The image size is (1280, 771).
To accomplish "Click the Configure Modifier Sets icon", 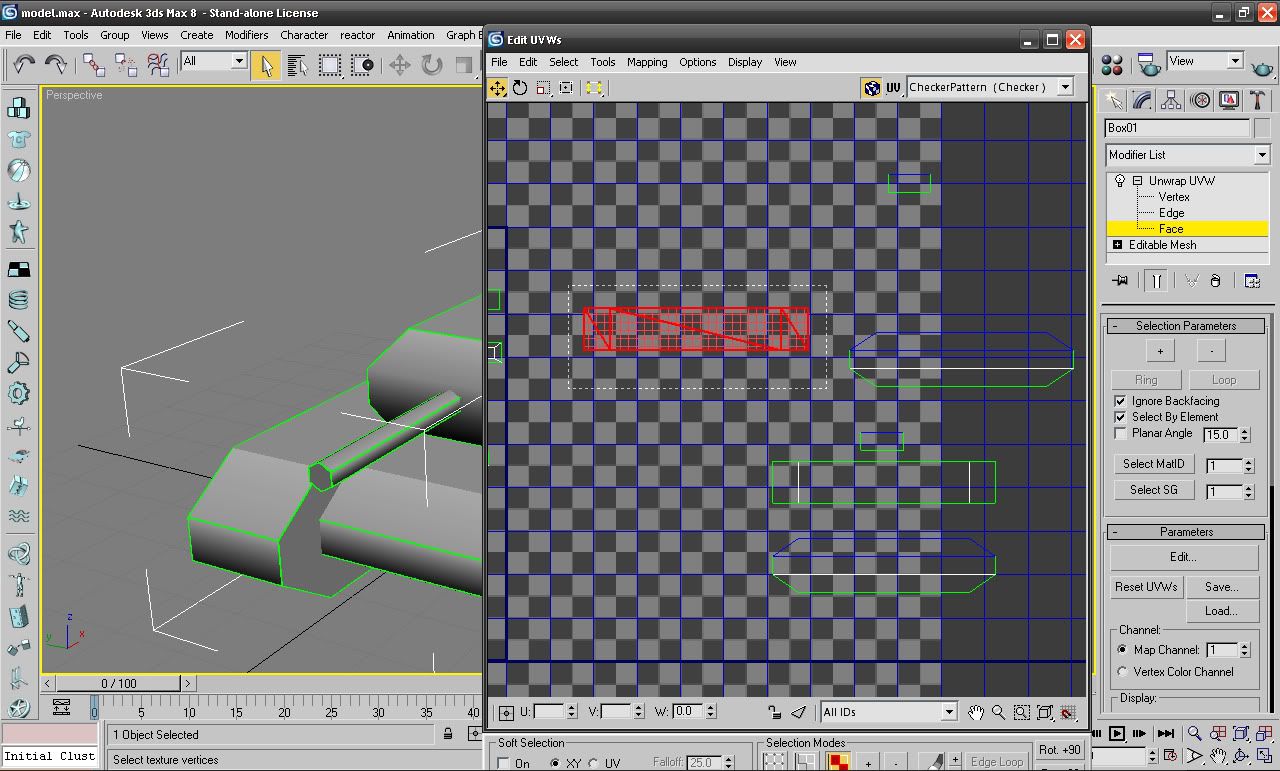I will (x=1252, y=281).
